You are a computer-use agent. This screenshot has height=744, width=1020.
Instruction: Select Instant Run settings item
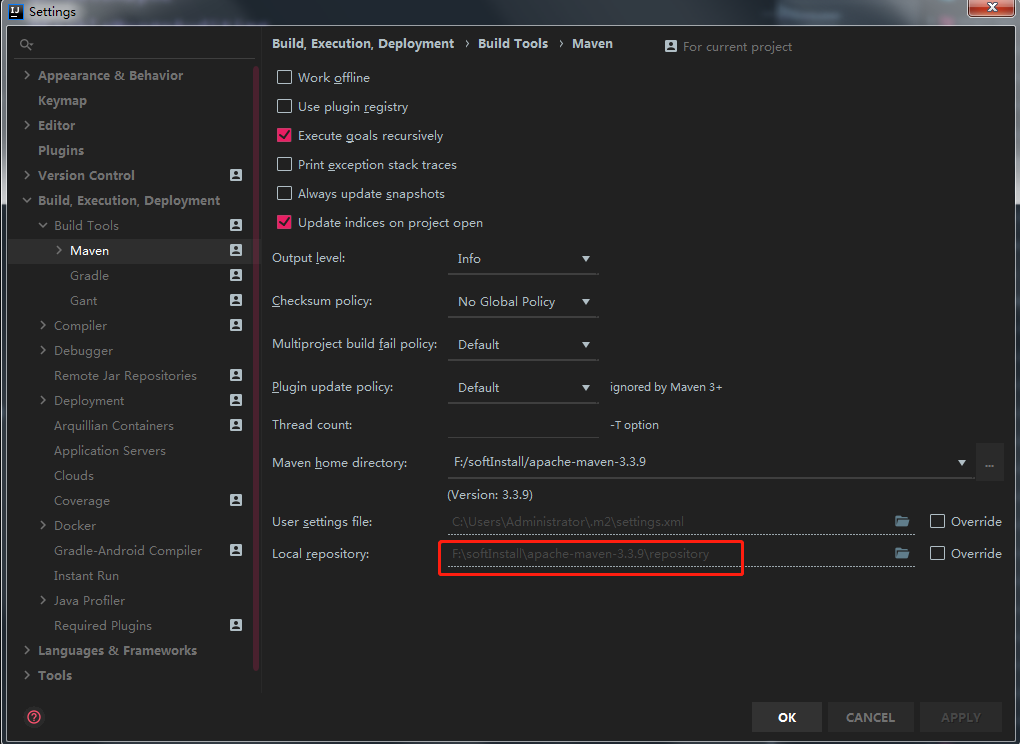pyautogui.click(x=86, y=576)
